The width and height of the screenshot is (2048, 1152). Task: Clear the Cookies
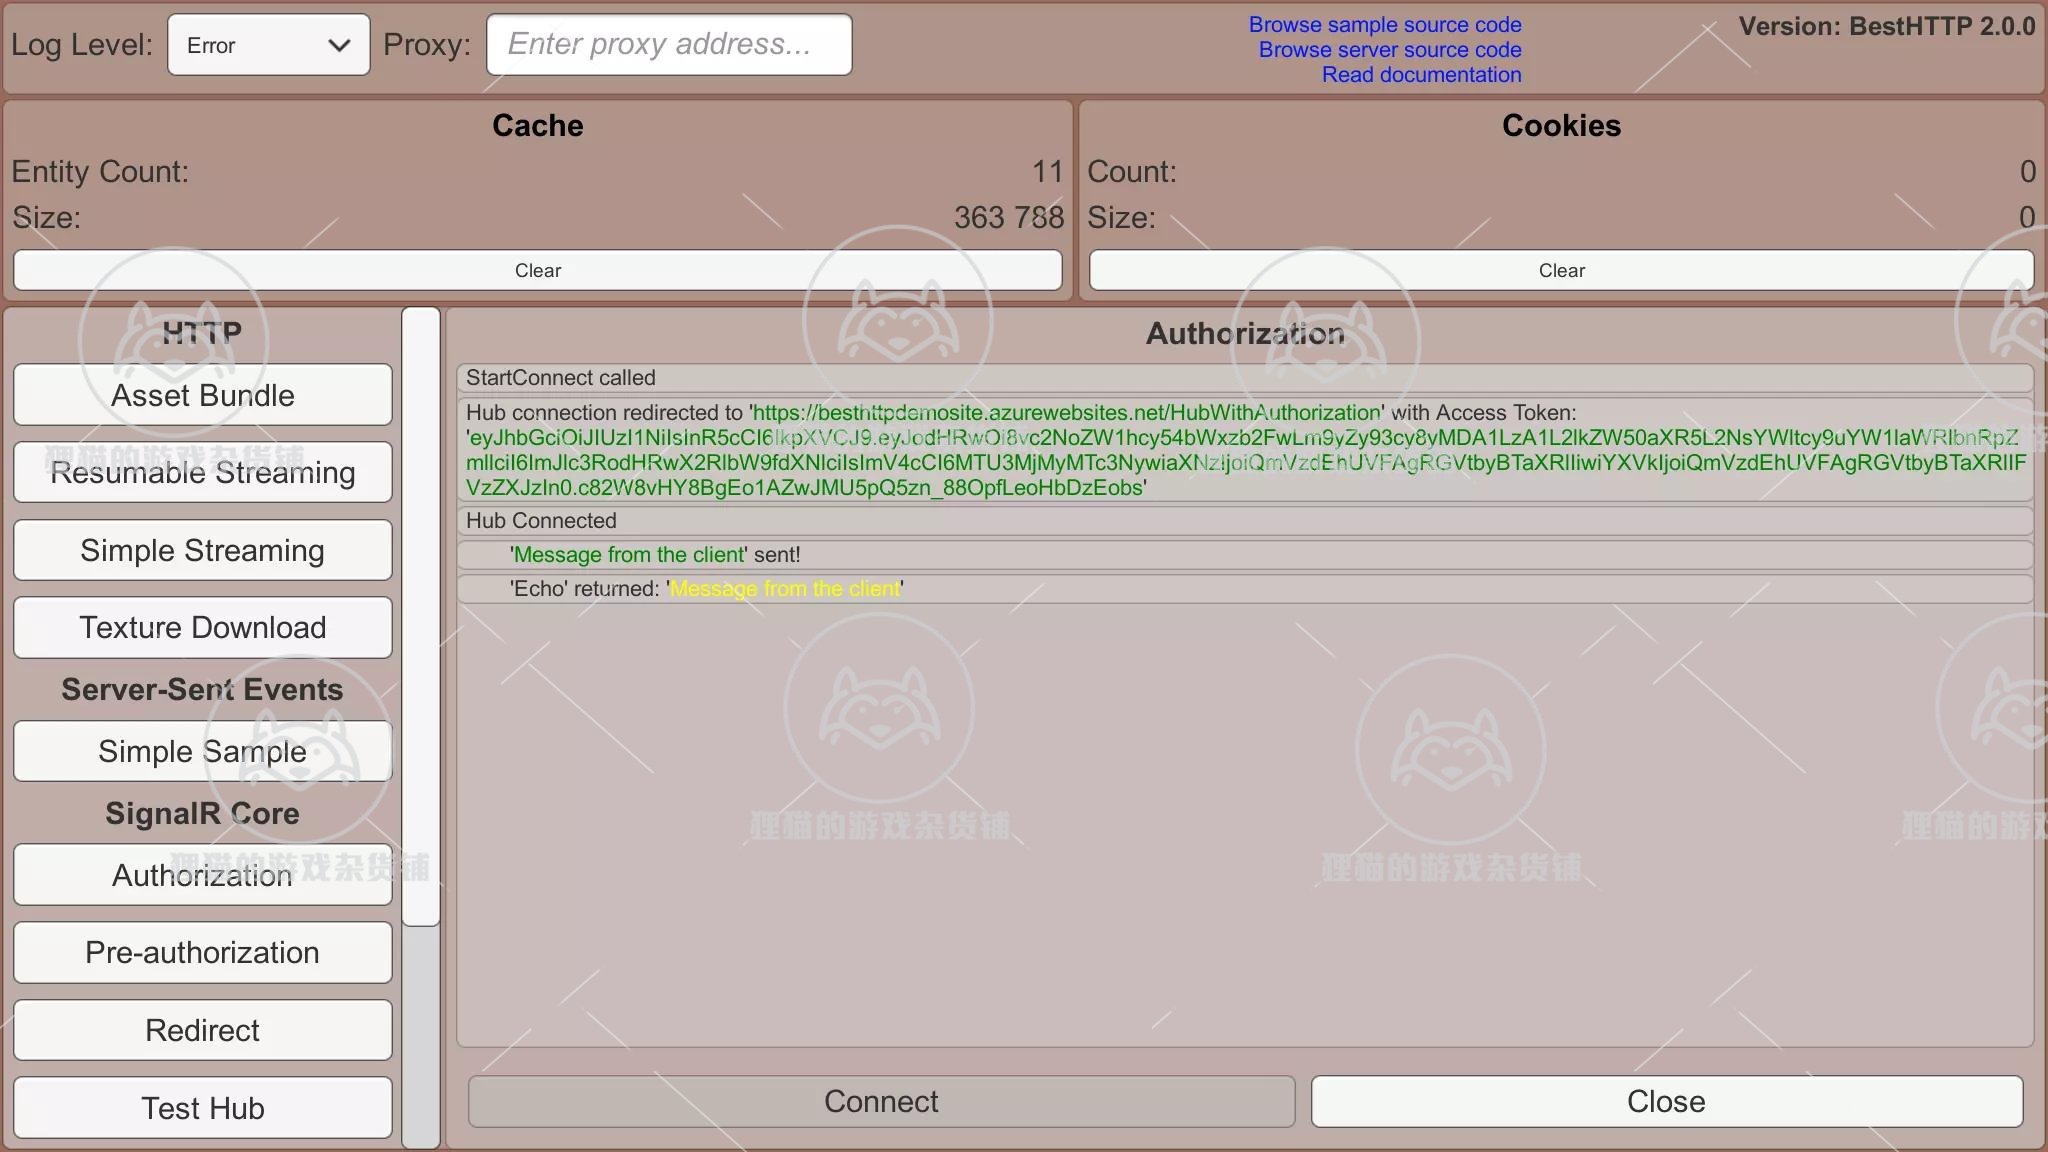[1561, 270]
